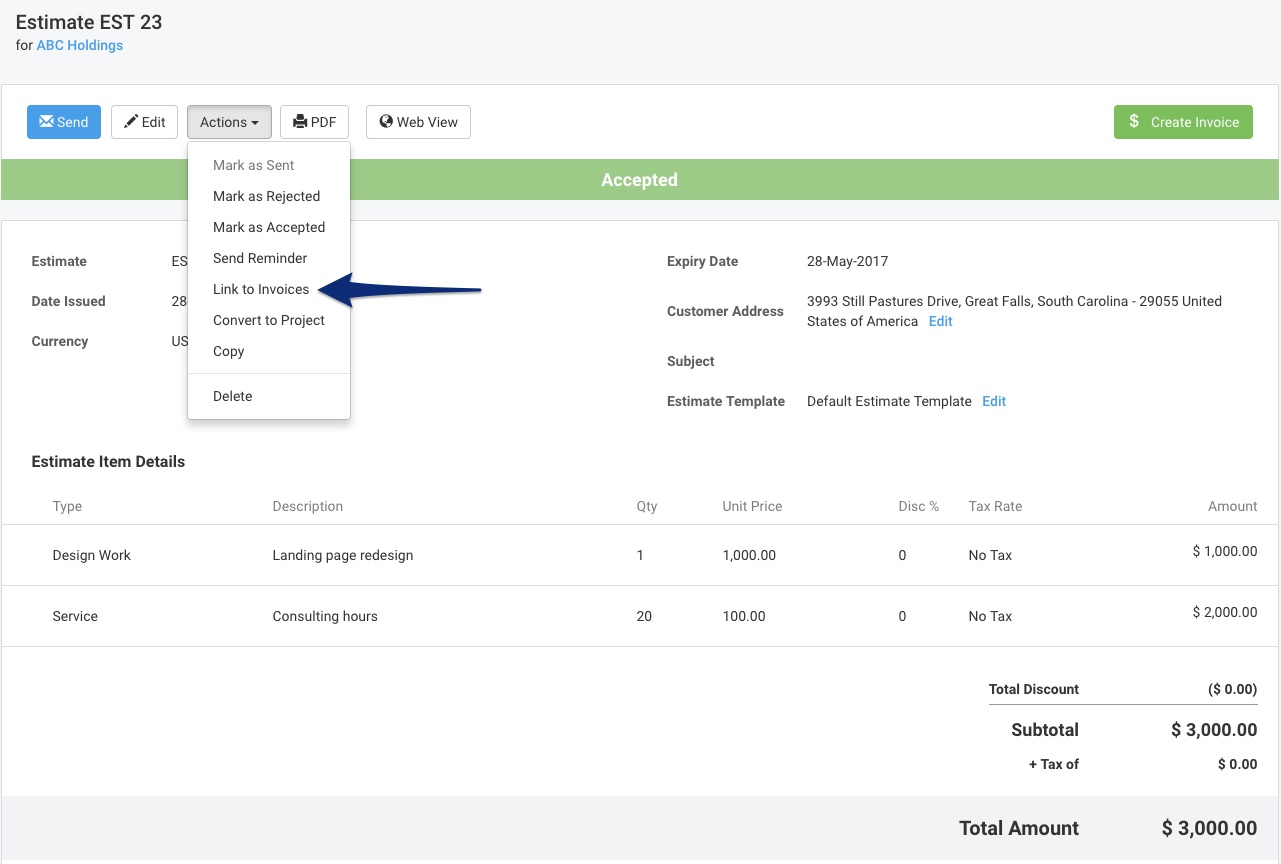Click the Accepted status banner

pos(640,180)
